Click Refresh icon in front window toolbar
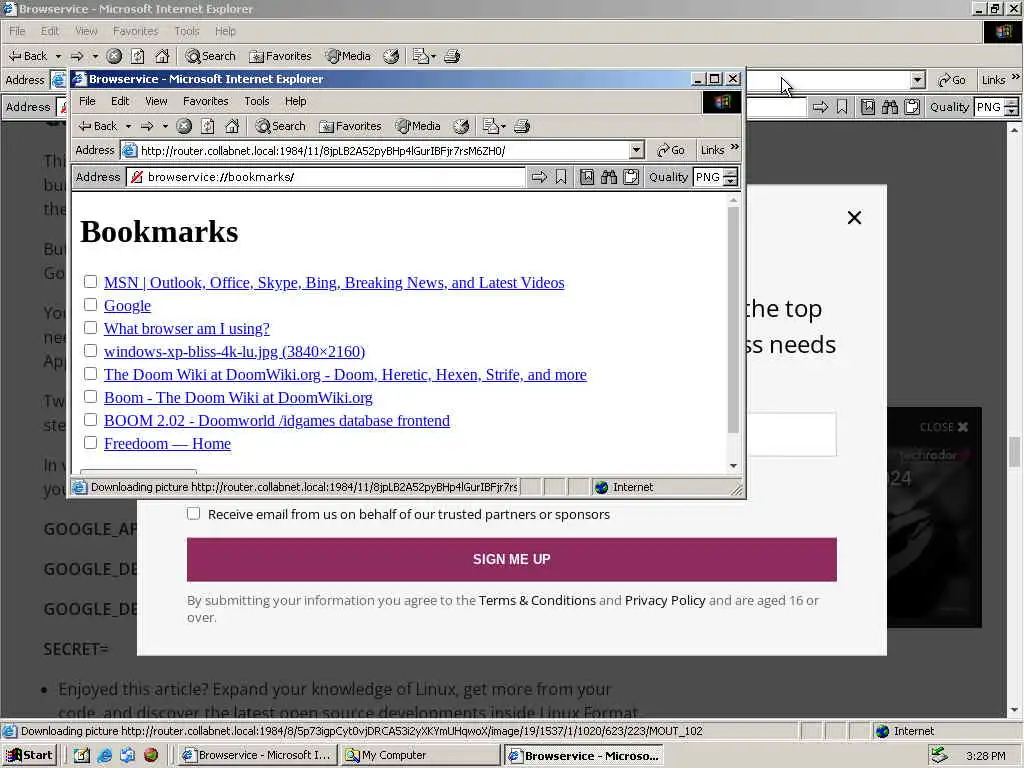1024x768 pixels. pos(208,126)
